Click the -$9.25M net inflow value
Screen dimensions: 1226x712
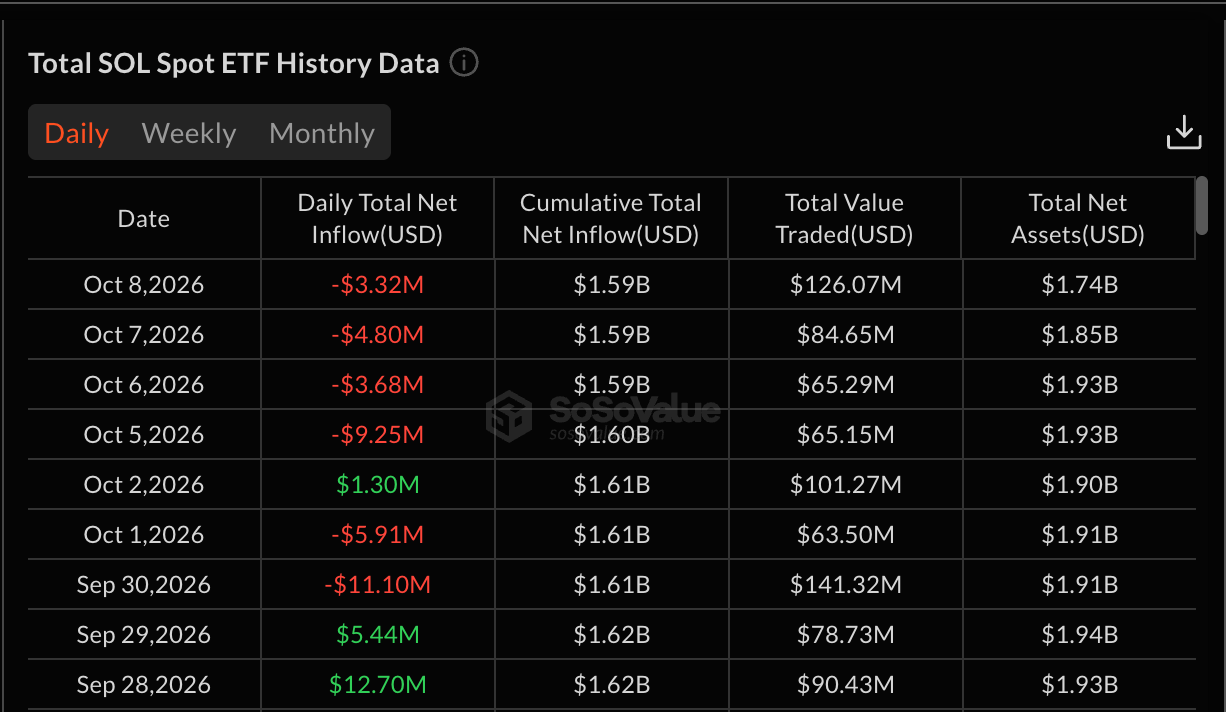coord(377,435)
